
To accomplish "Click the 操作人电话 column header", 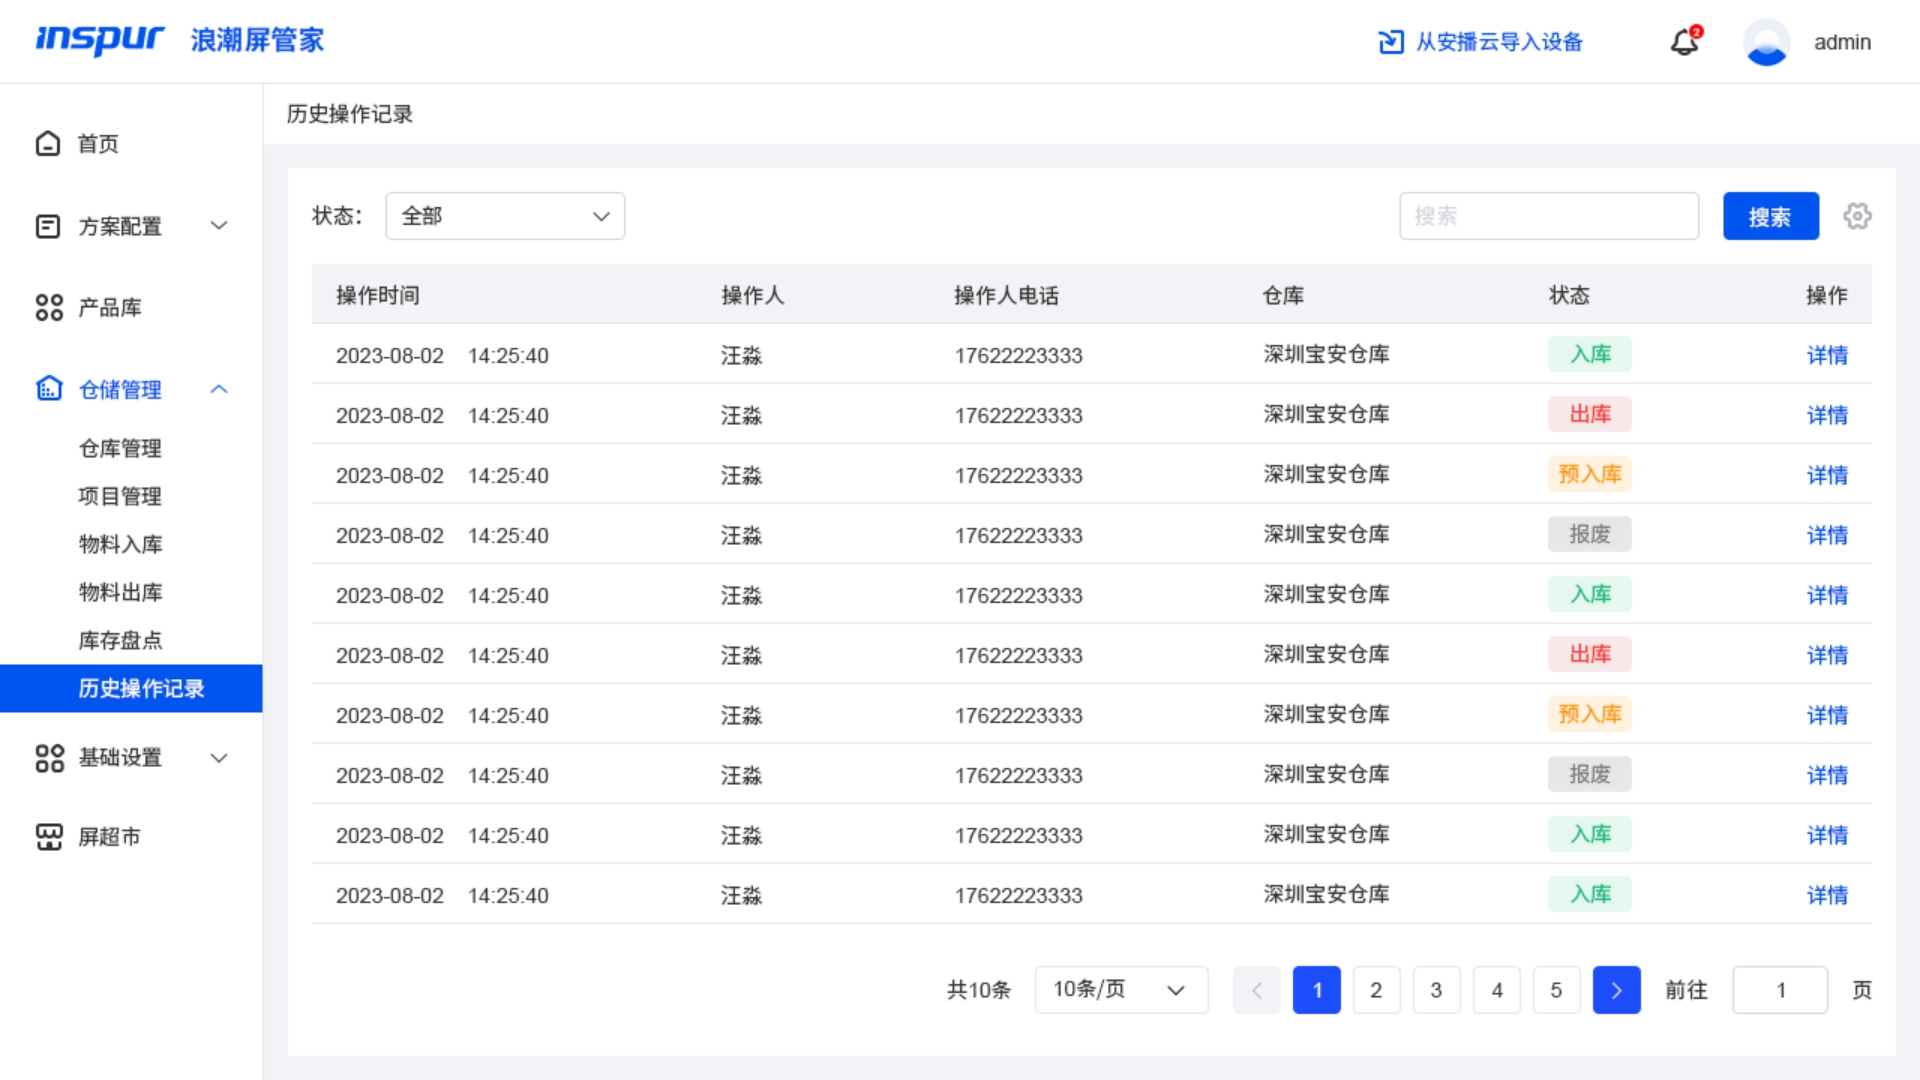I will click(1006, 295).
